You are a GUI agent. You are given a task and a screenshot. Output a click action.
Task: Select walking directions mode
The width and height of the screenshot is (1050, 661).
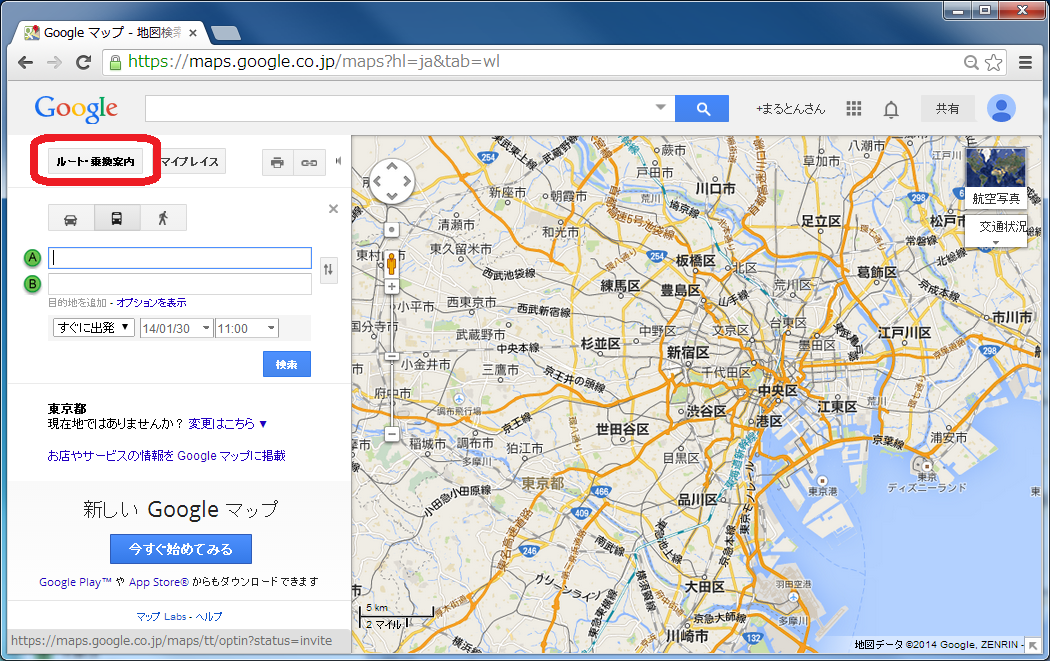pyautogui.click(x=163, y=218)
